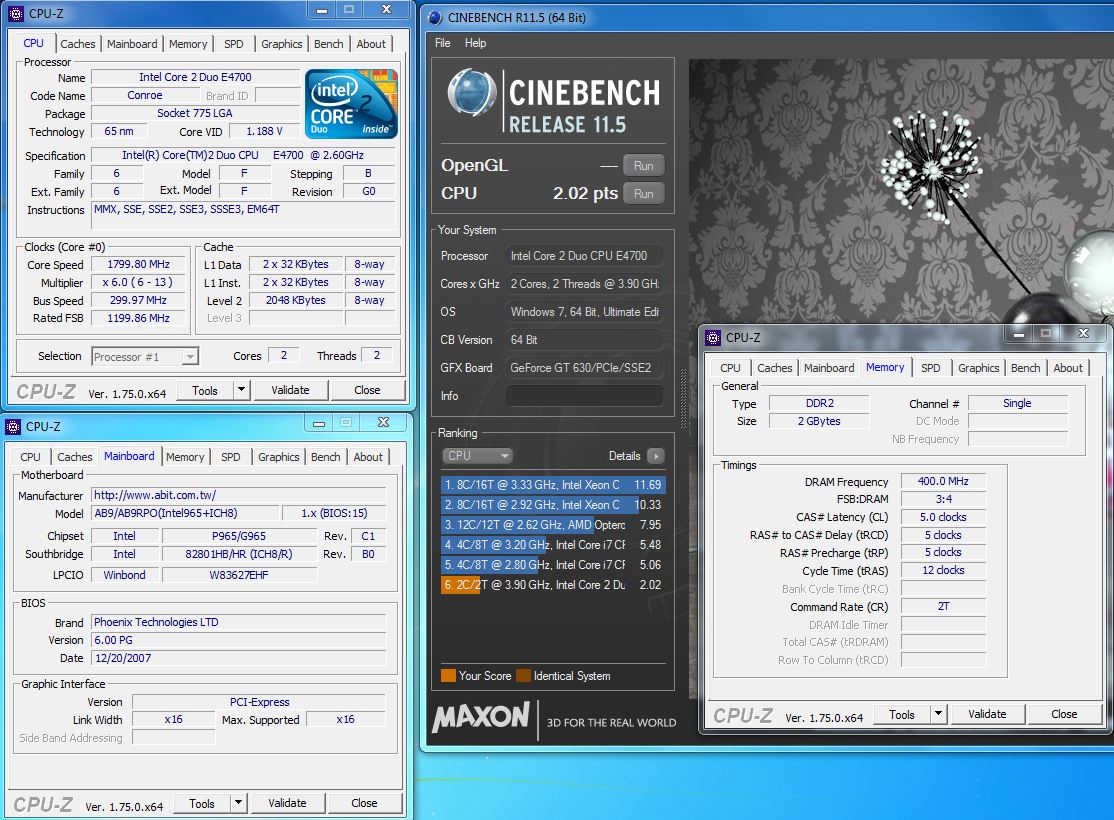
Task: Open Mainboard tab in the CPU-Z processor window
Action: [x=132, y=44]
